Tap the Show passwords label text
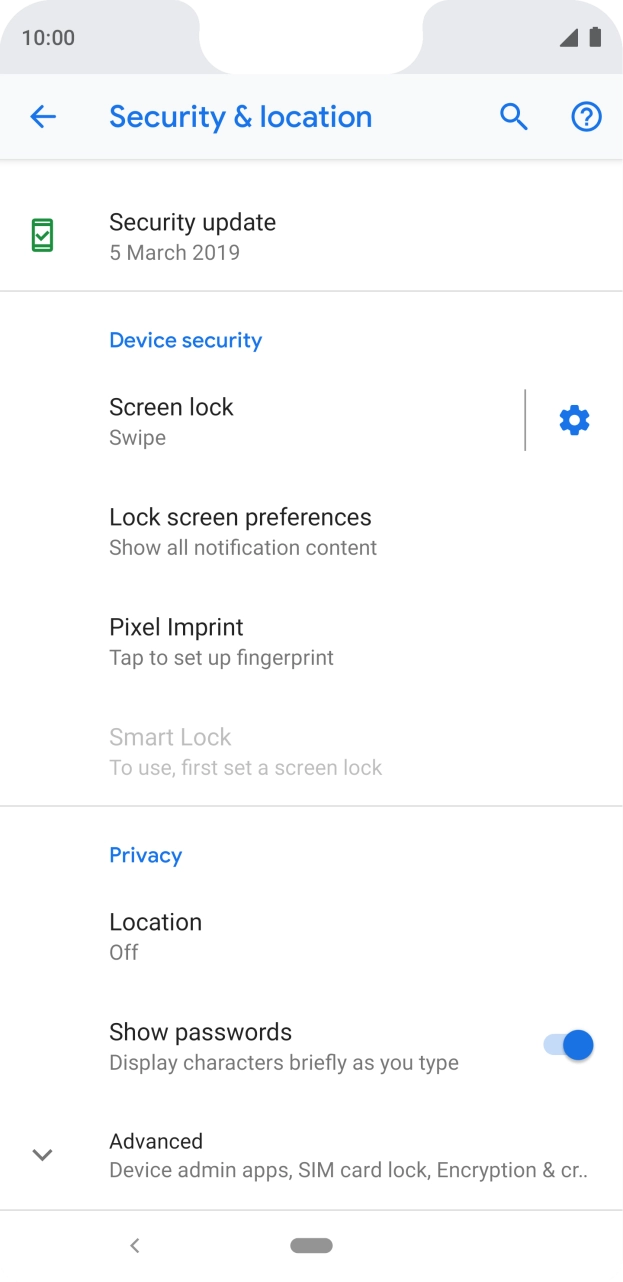Screen dimensions: 623x1282 coord(200,1032)
